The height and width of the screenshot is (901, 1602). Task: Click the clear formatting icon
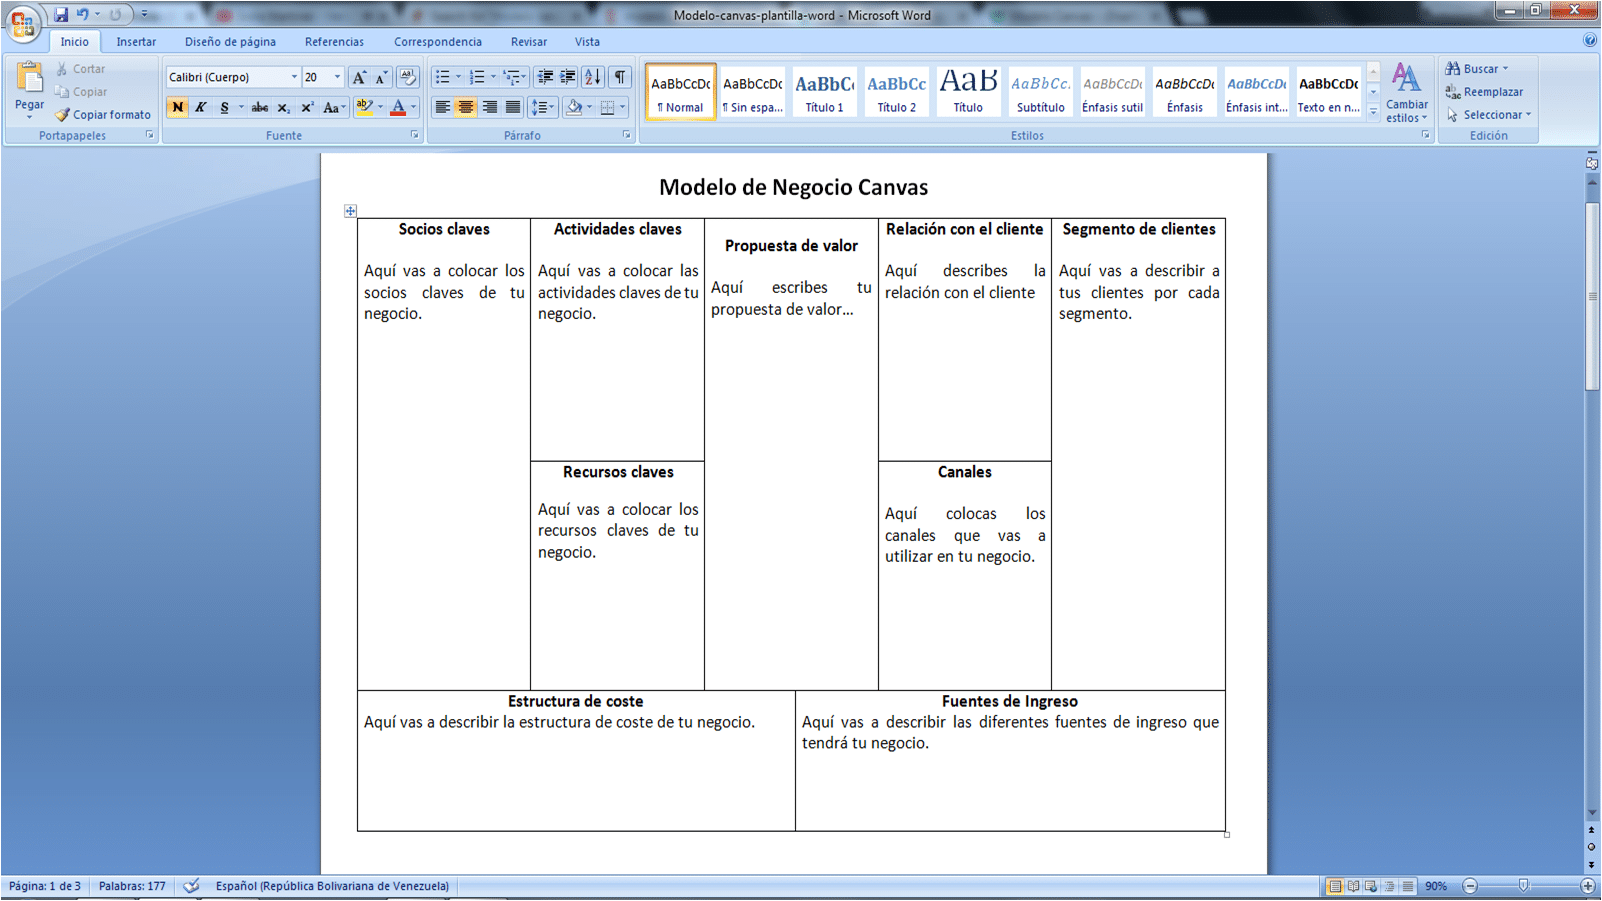[407, 77]
